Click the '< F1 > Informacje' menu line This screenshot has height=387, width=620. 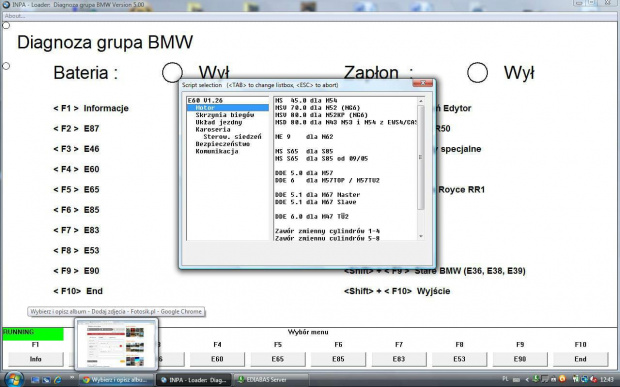pyautogui.click(x=91, y=108)
